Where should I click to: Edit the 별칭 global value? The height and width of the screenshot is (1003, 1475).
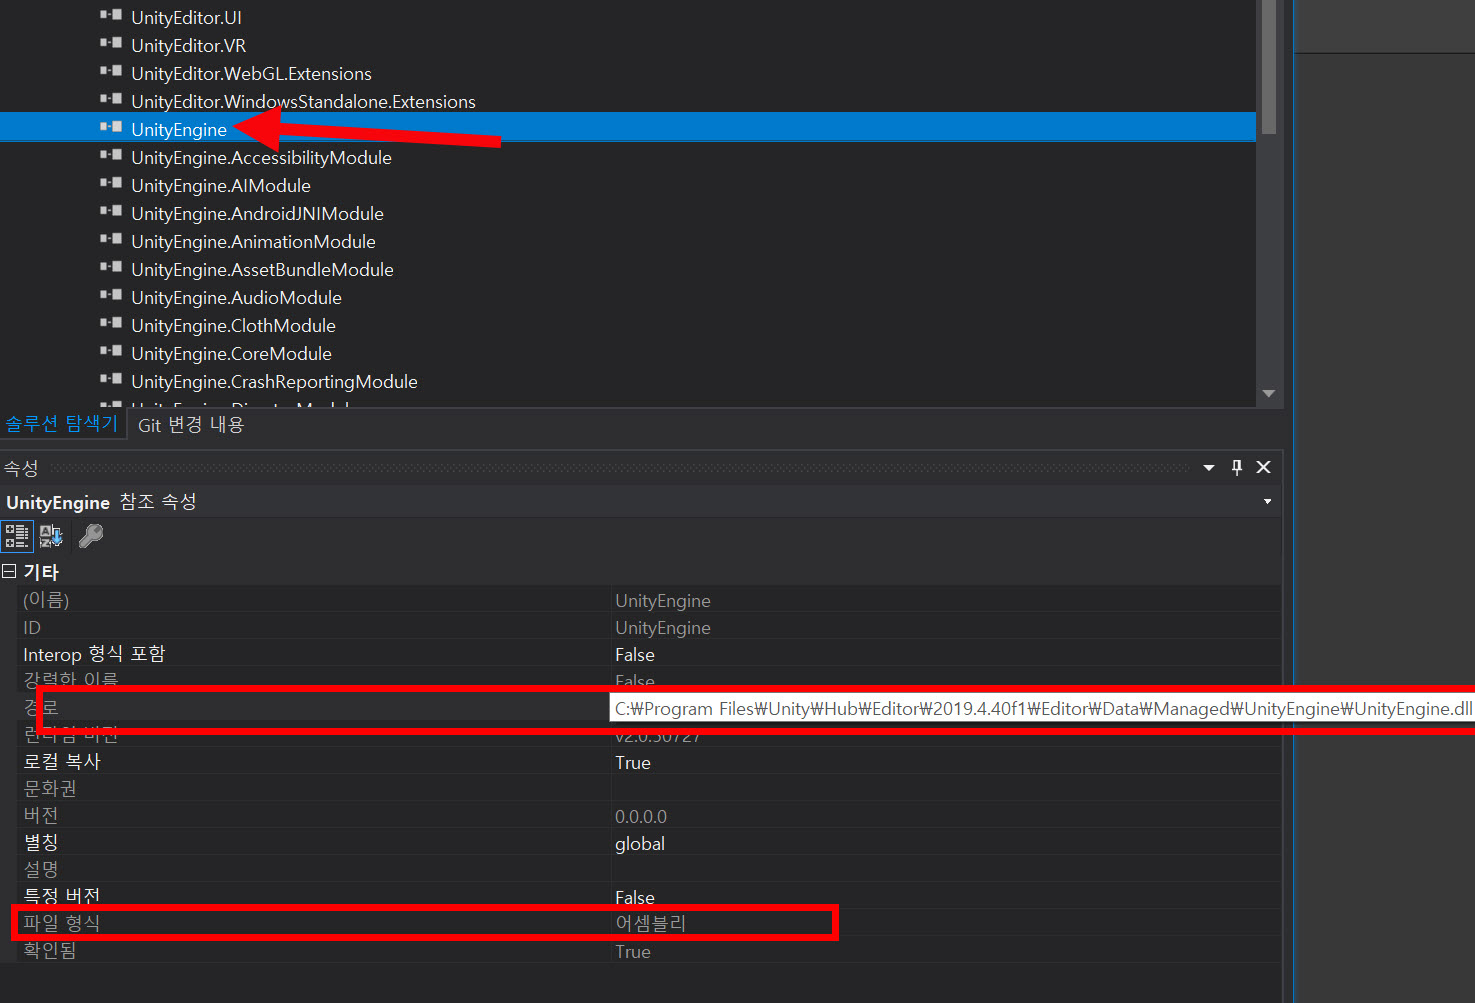click(640, 843)
